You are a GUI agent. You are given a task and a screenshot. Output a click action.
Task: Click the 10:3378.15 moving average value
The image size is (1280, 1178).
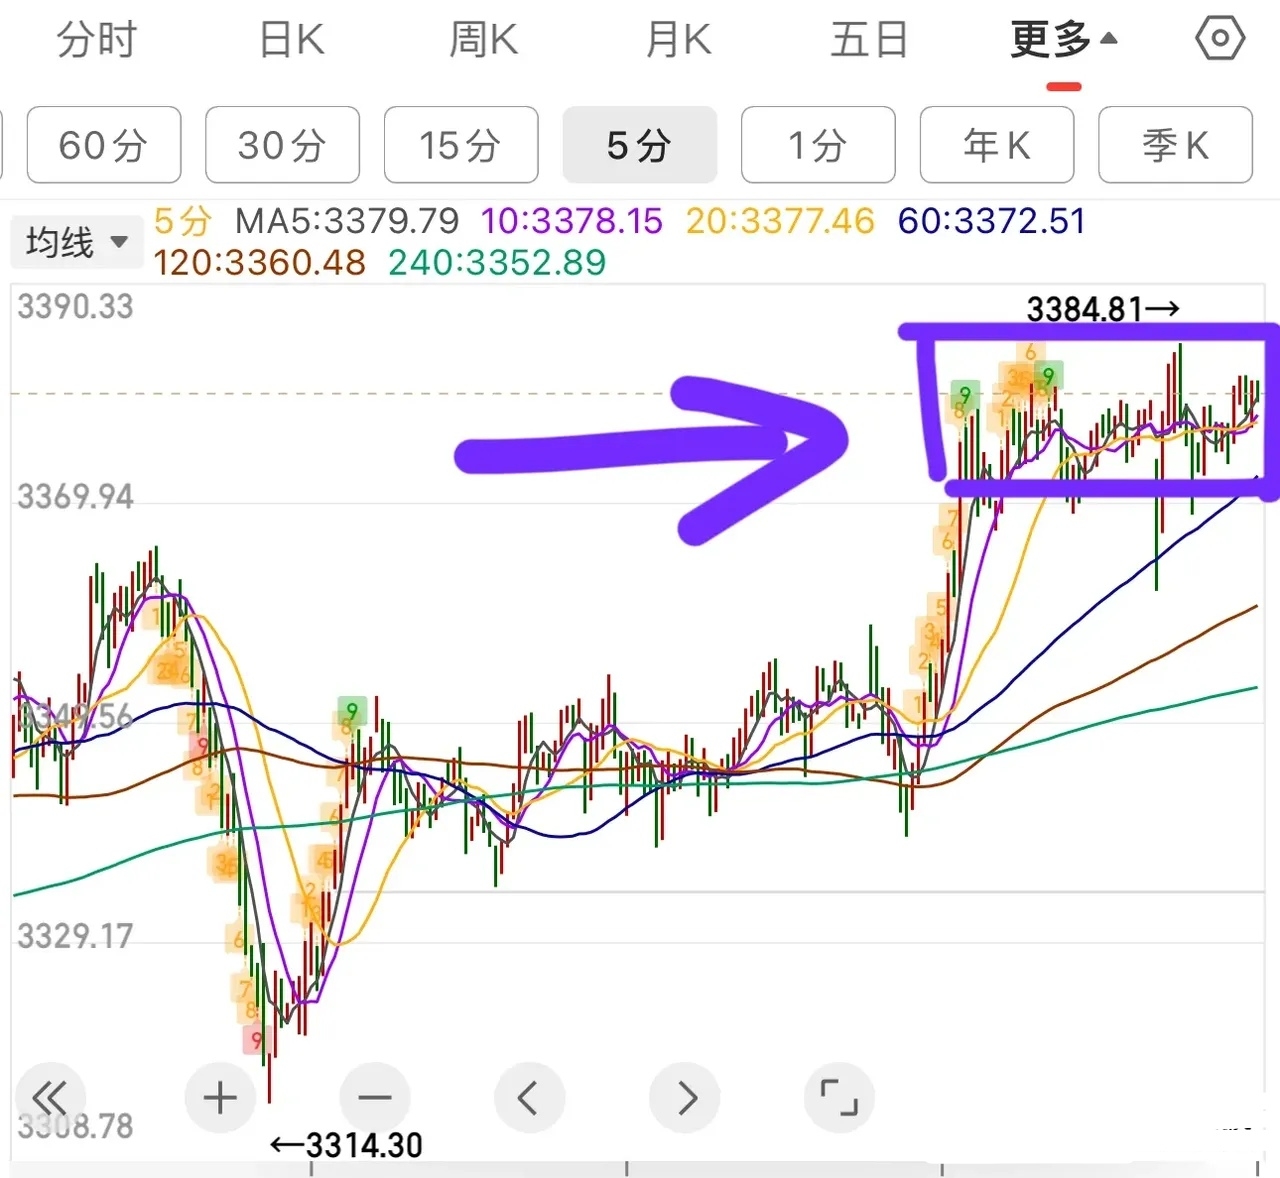point(572,221)
